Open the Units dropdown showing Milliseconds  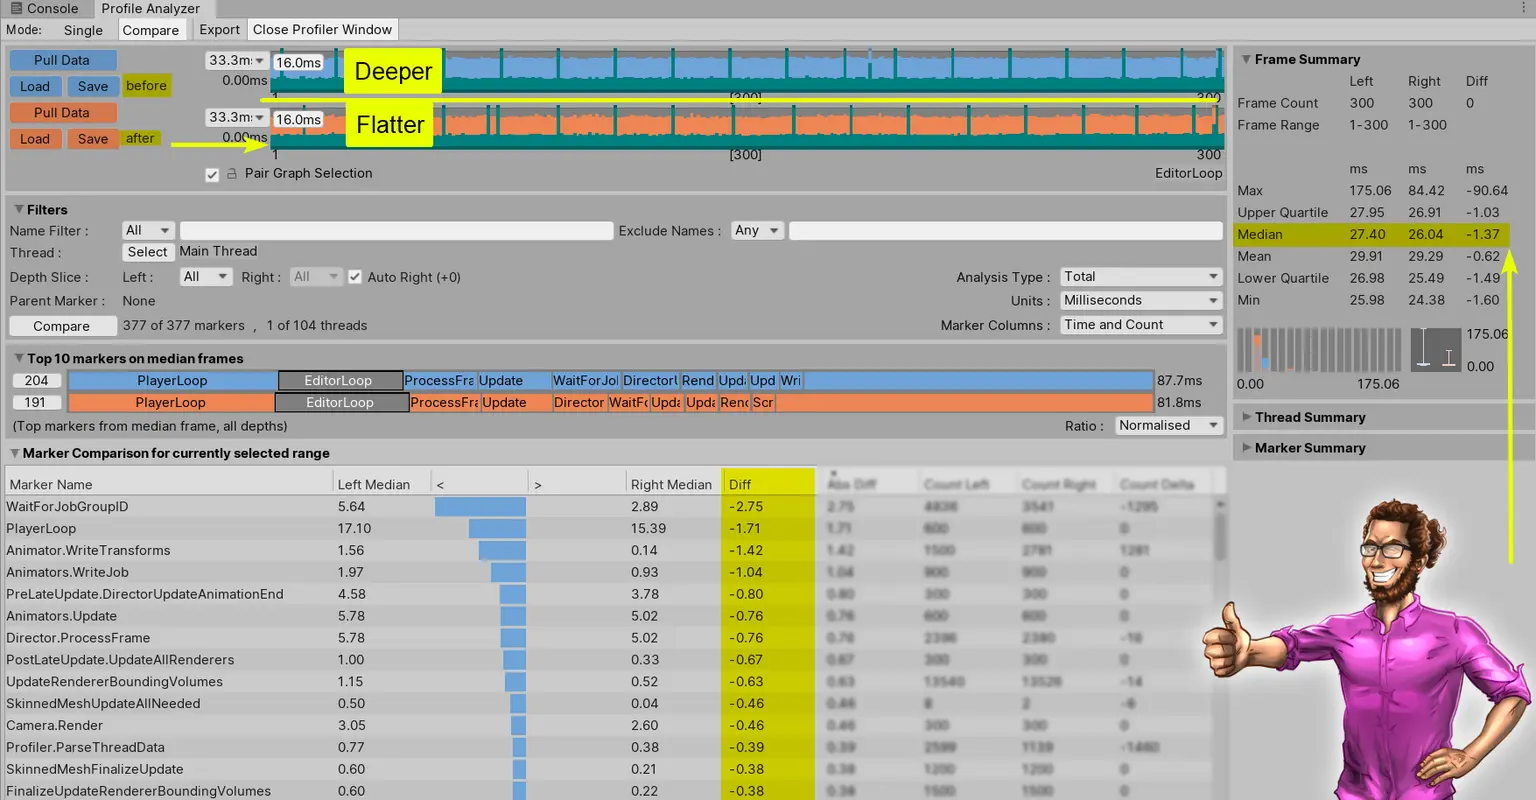1140,300
